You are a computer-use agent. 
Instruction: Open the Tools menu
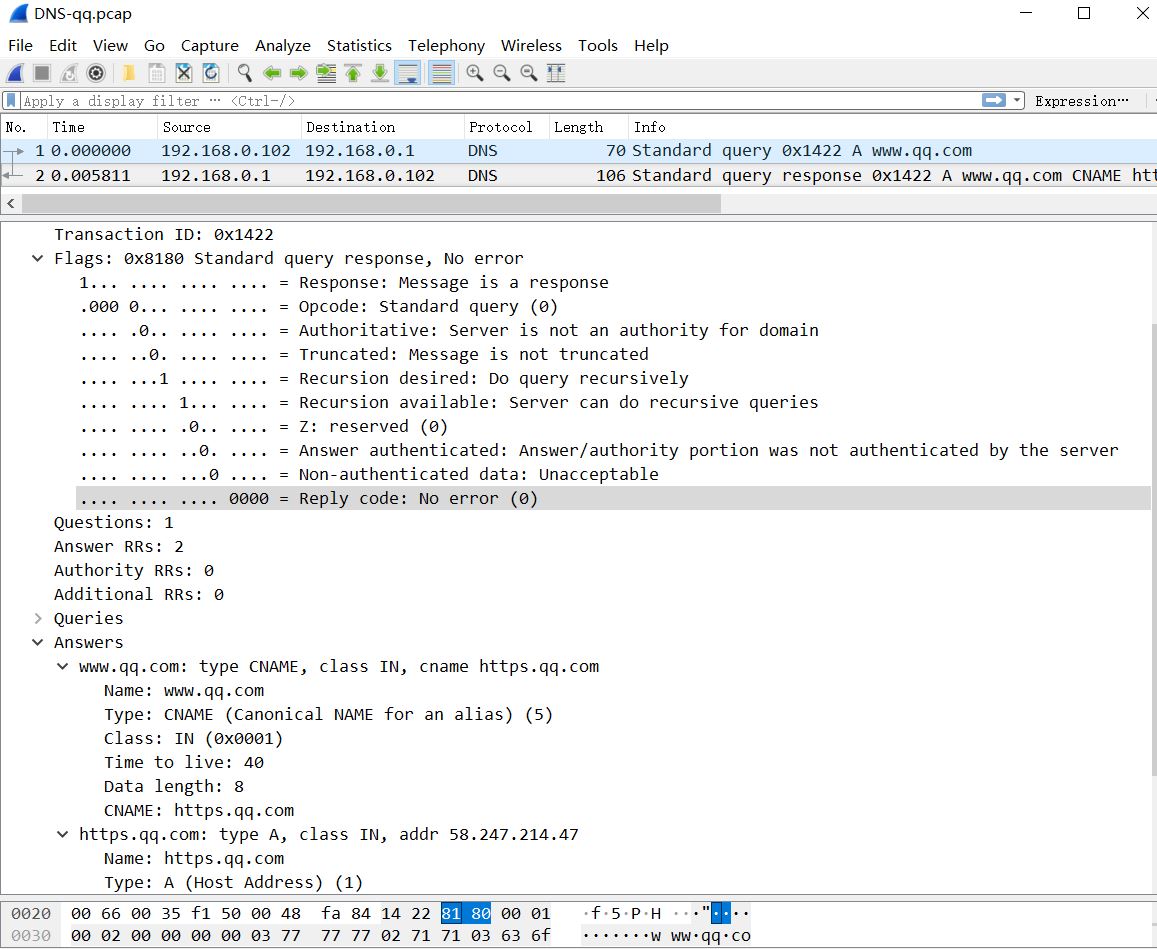click(598, 46)
